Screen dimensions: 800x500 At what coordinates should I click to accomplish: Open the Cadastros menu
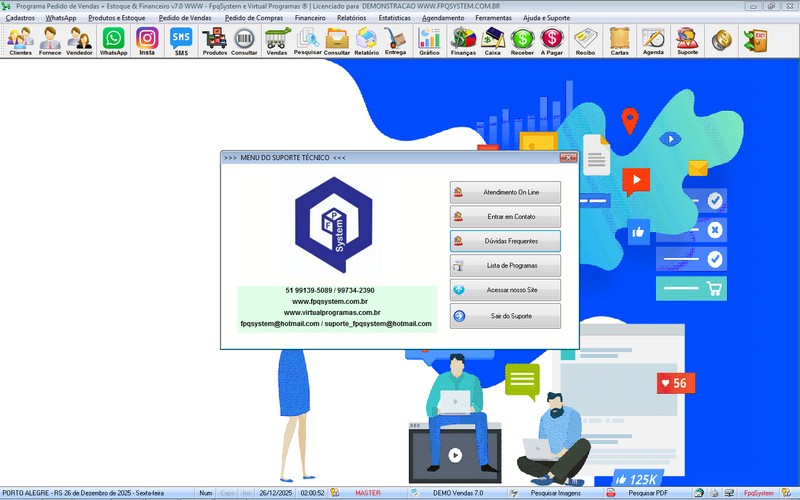[x=20, y=18]
